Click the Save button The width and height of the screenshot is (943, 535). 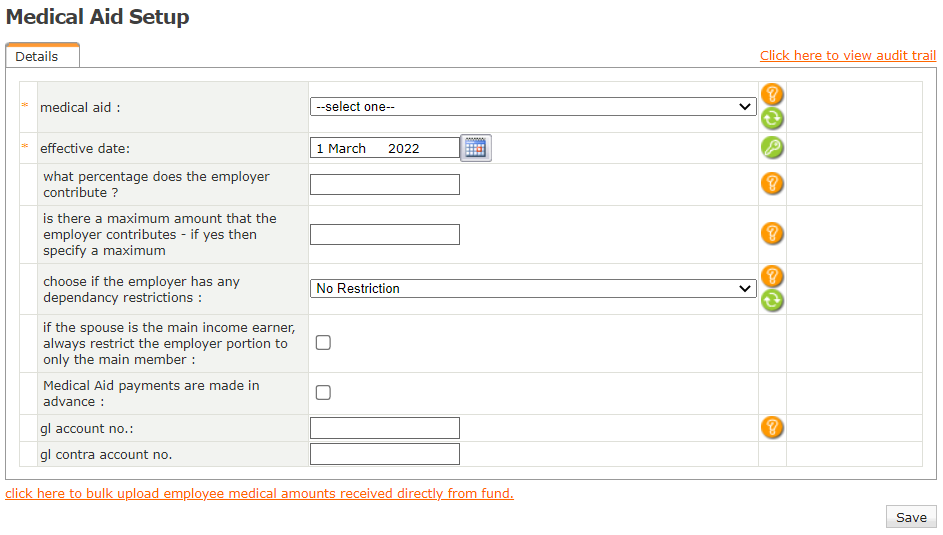pyautogui.click(x=911, y=517)
